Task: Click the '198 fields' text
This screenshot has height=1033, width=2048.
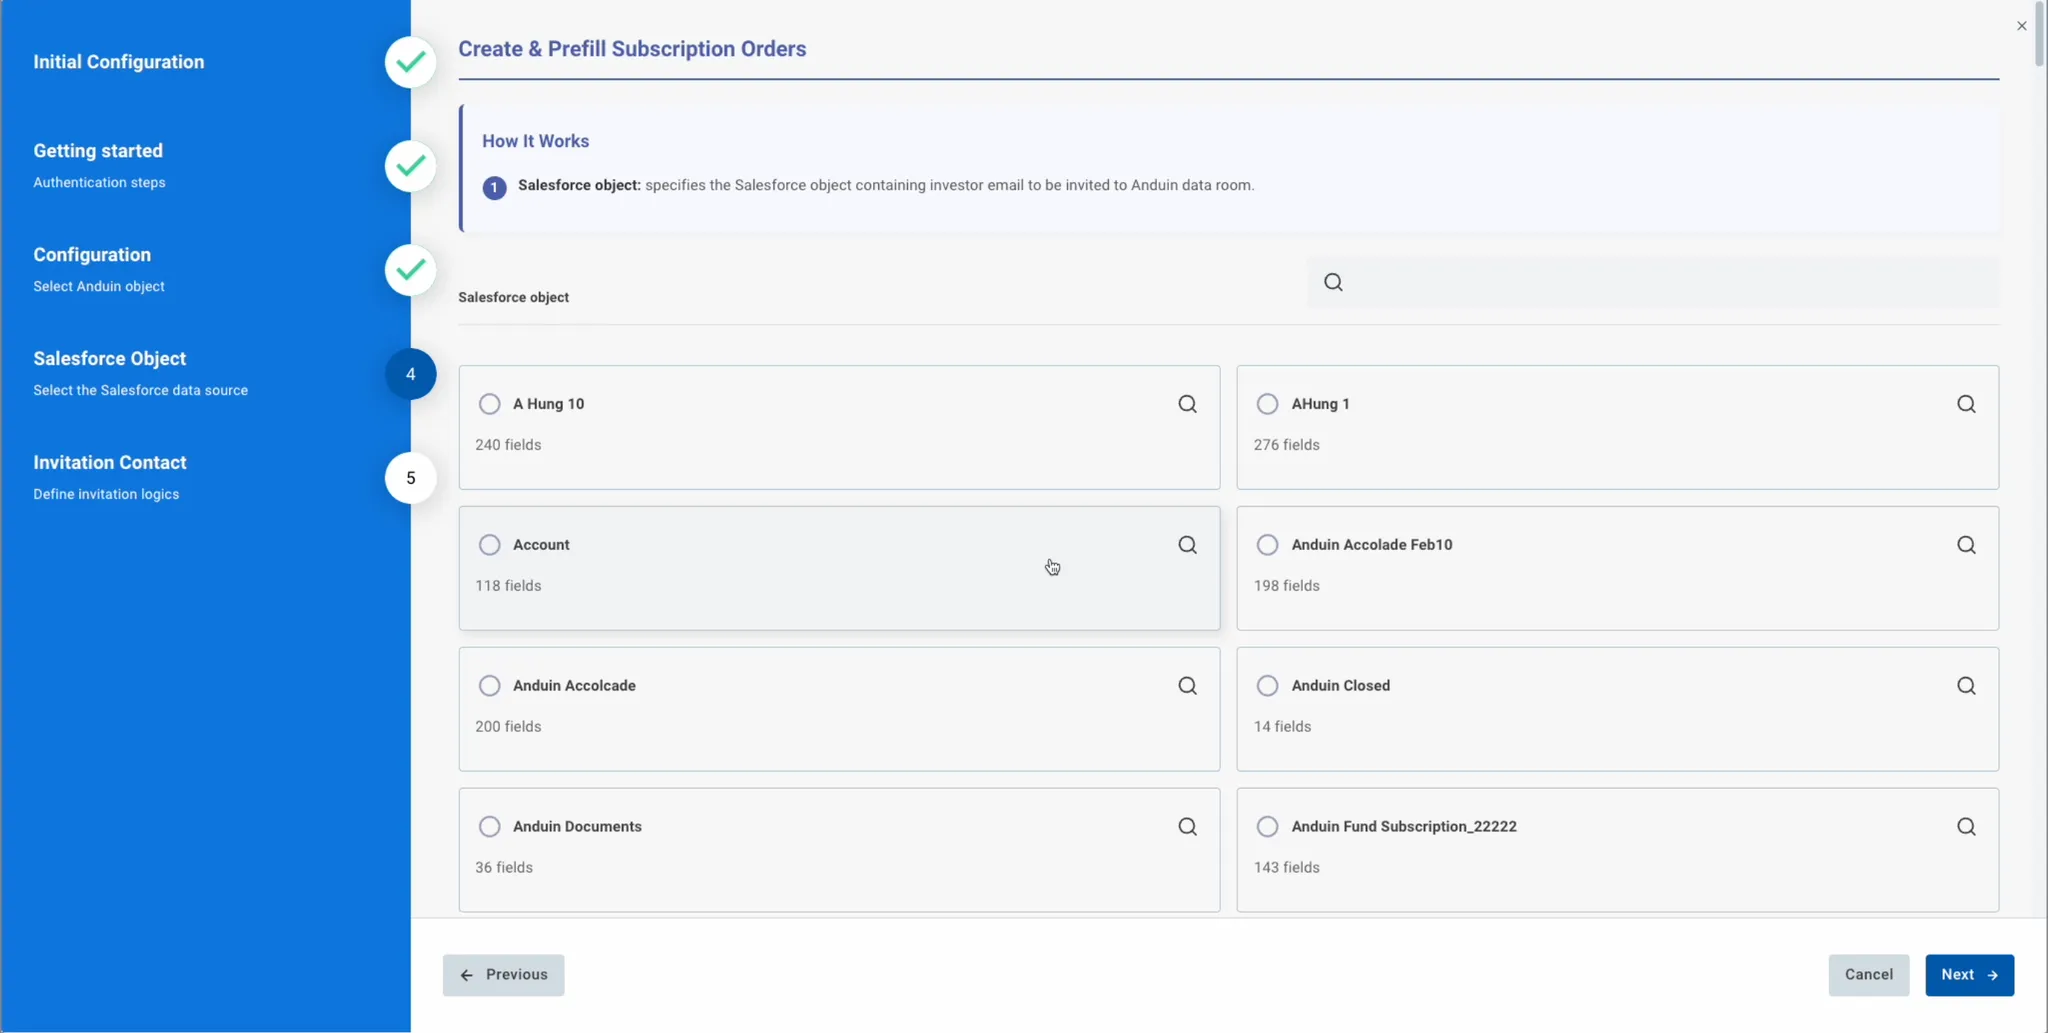Action: tap(1287, 586)
